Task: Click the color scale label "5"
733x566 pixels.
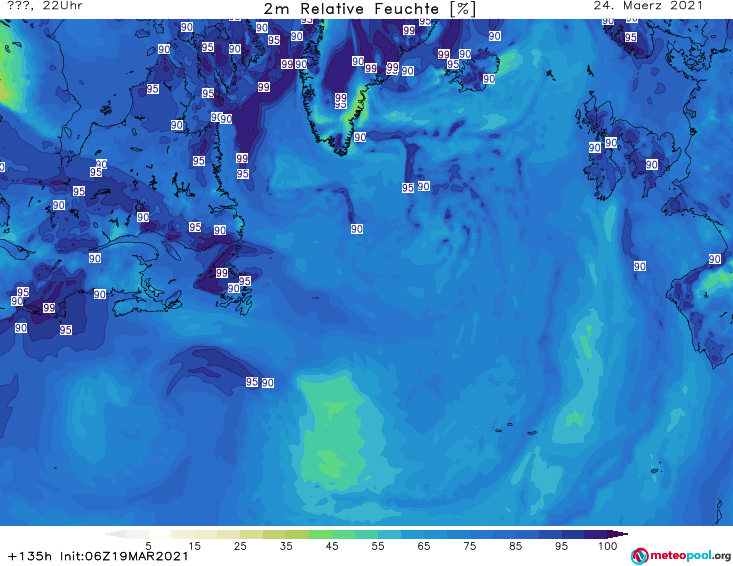Action: [x=148, y=546]
